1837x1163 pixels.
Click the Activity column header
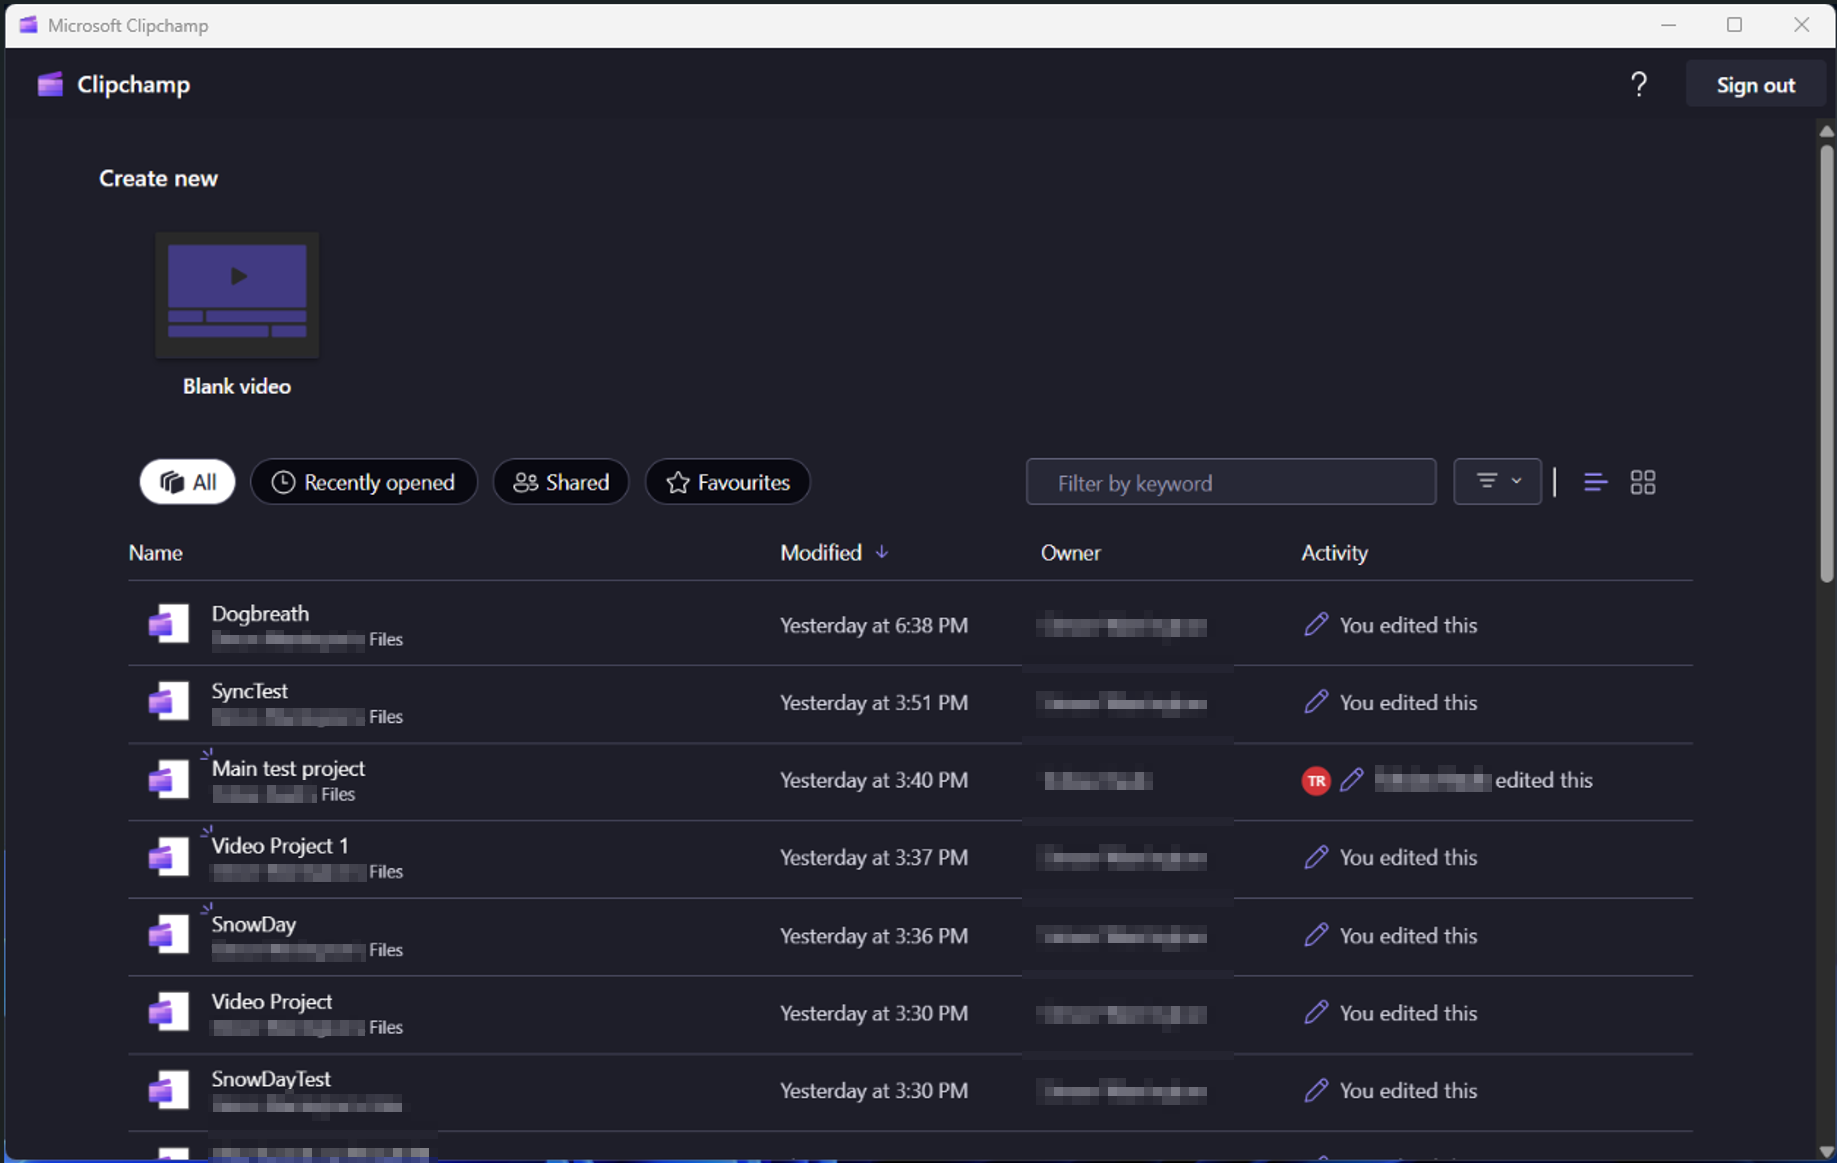1334,553
